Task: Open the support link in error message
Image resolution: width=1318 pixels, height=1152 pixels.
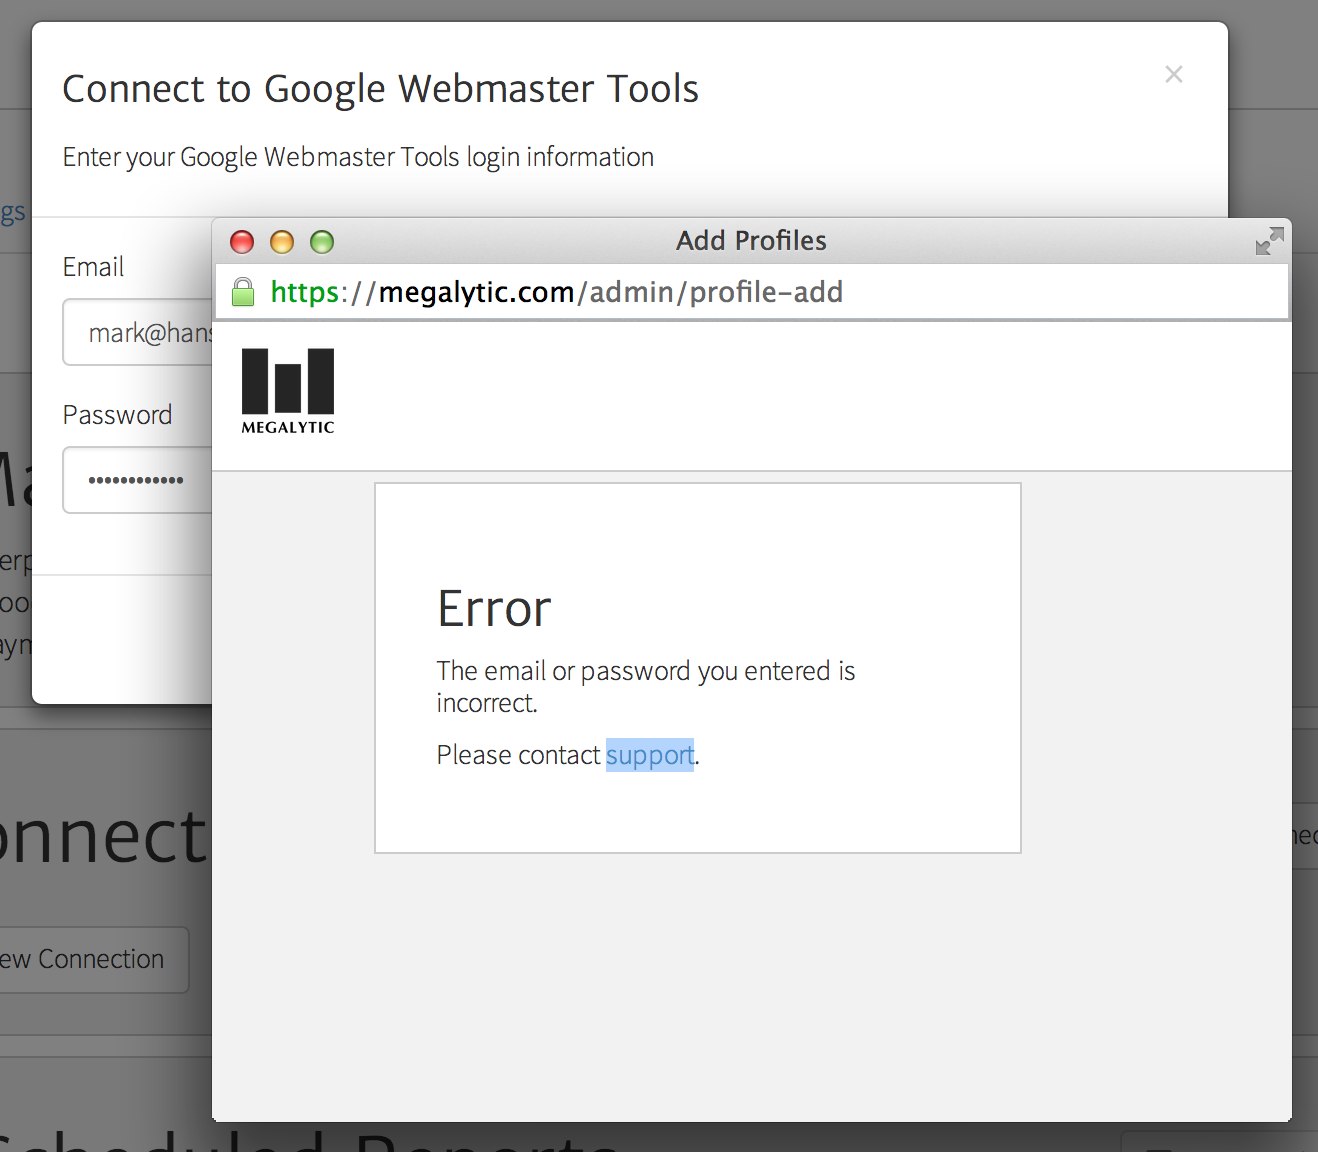Action: [650, 755]
